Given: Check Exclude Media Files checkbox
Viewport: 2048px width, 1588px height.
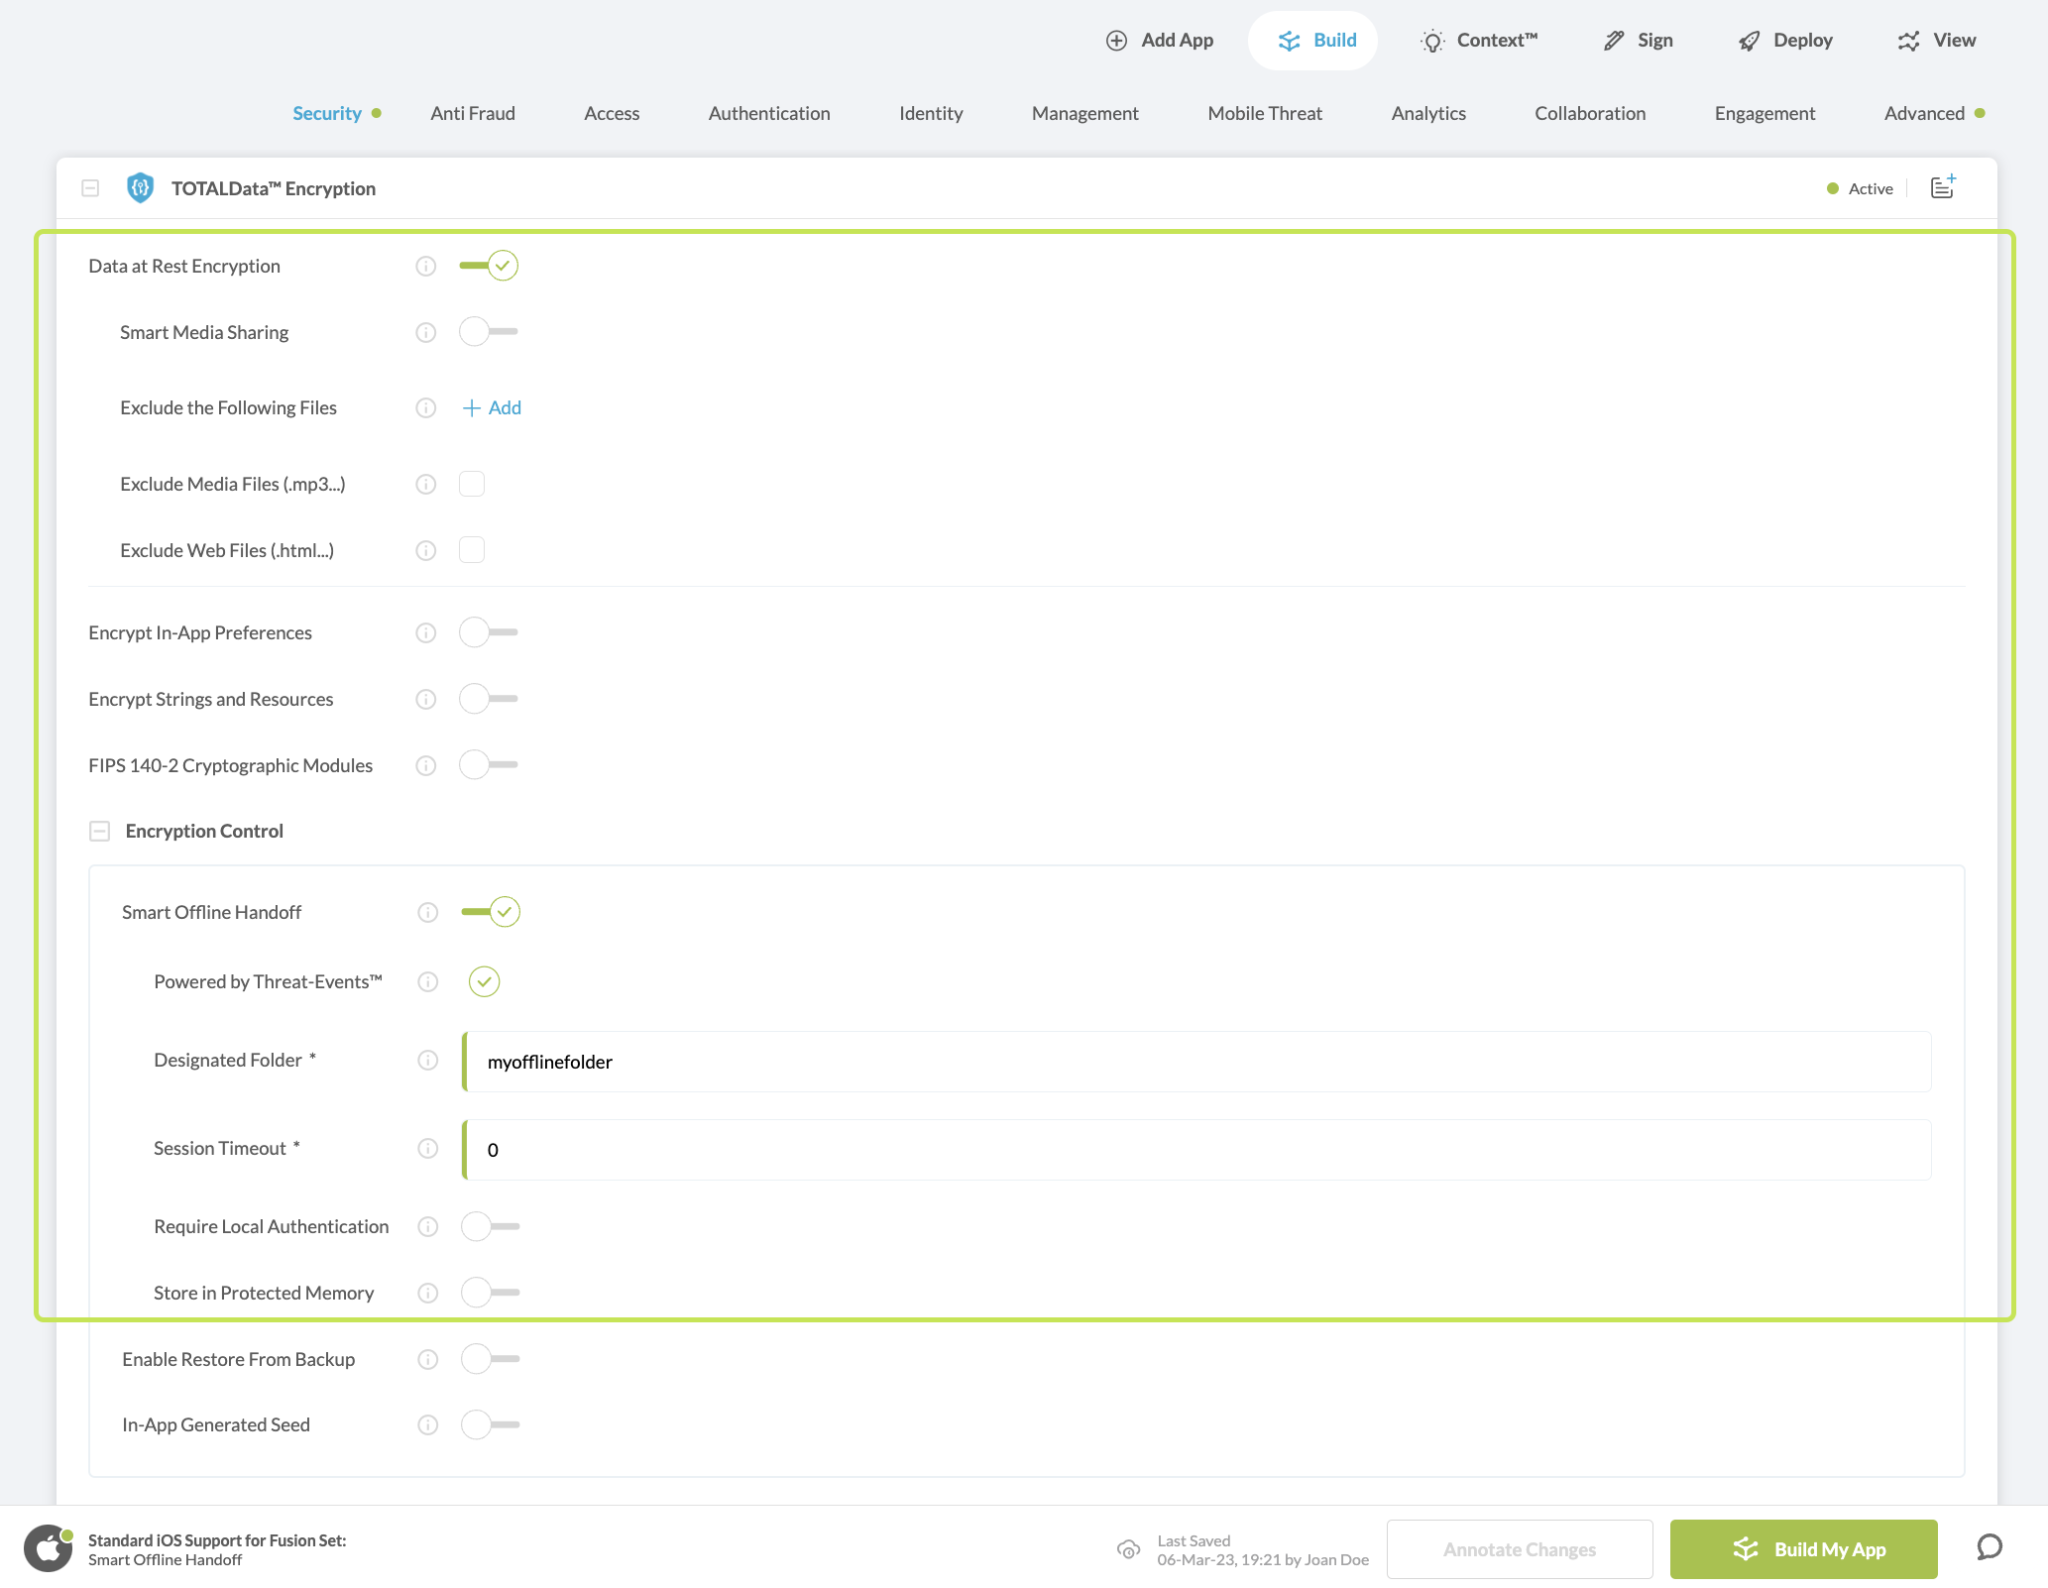Looking at the screenshot, I should (472, 484).
